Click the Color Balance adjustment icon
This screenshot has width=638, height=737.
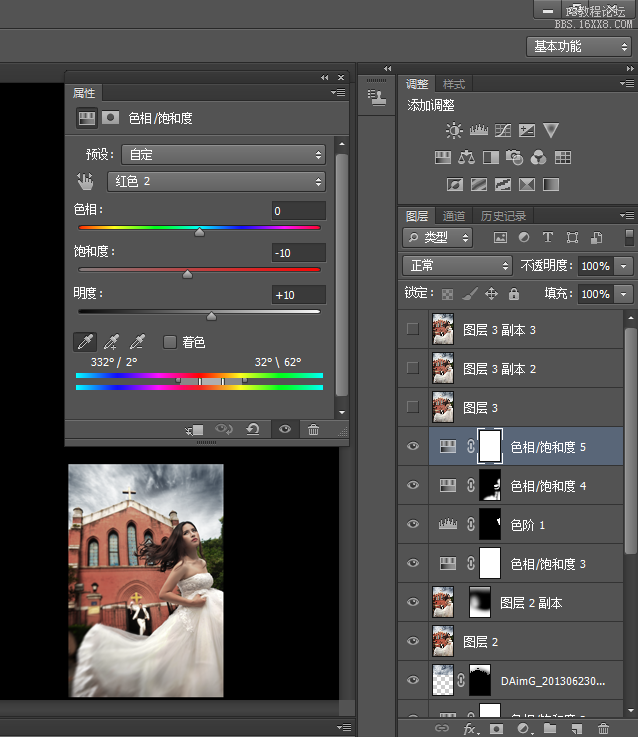click(x=466, y=157)
